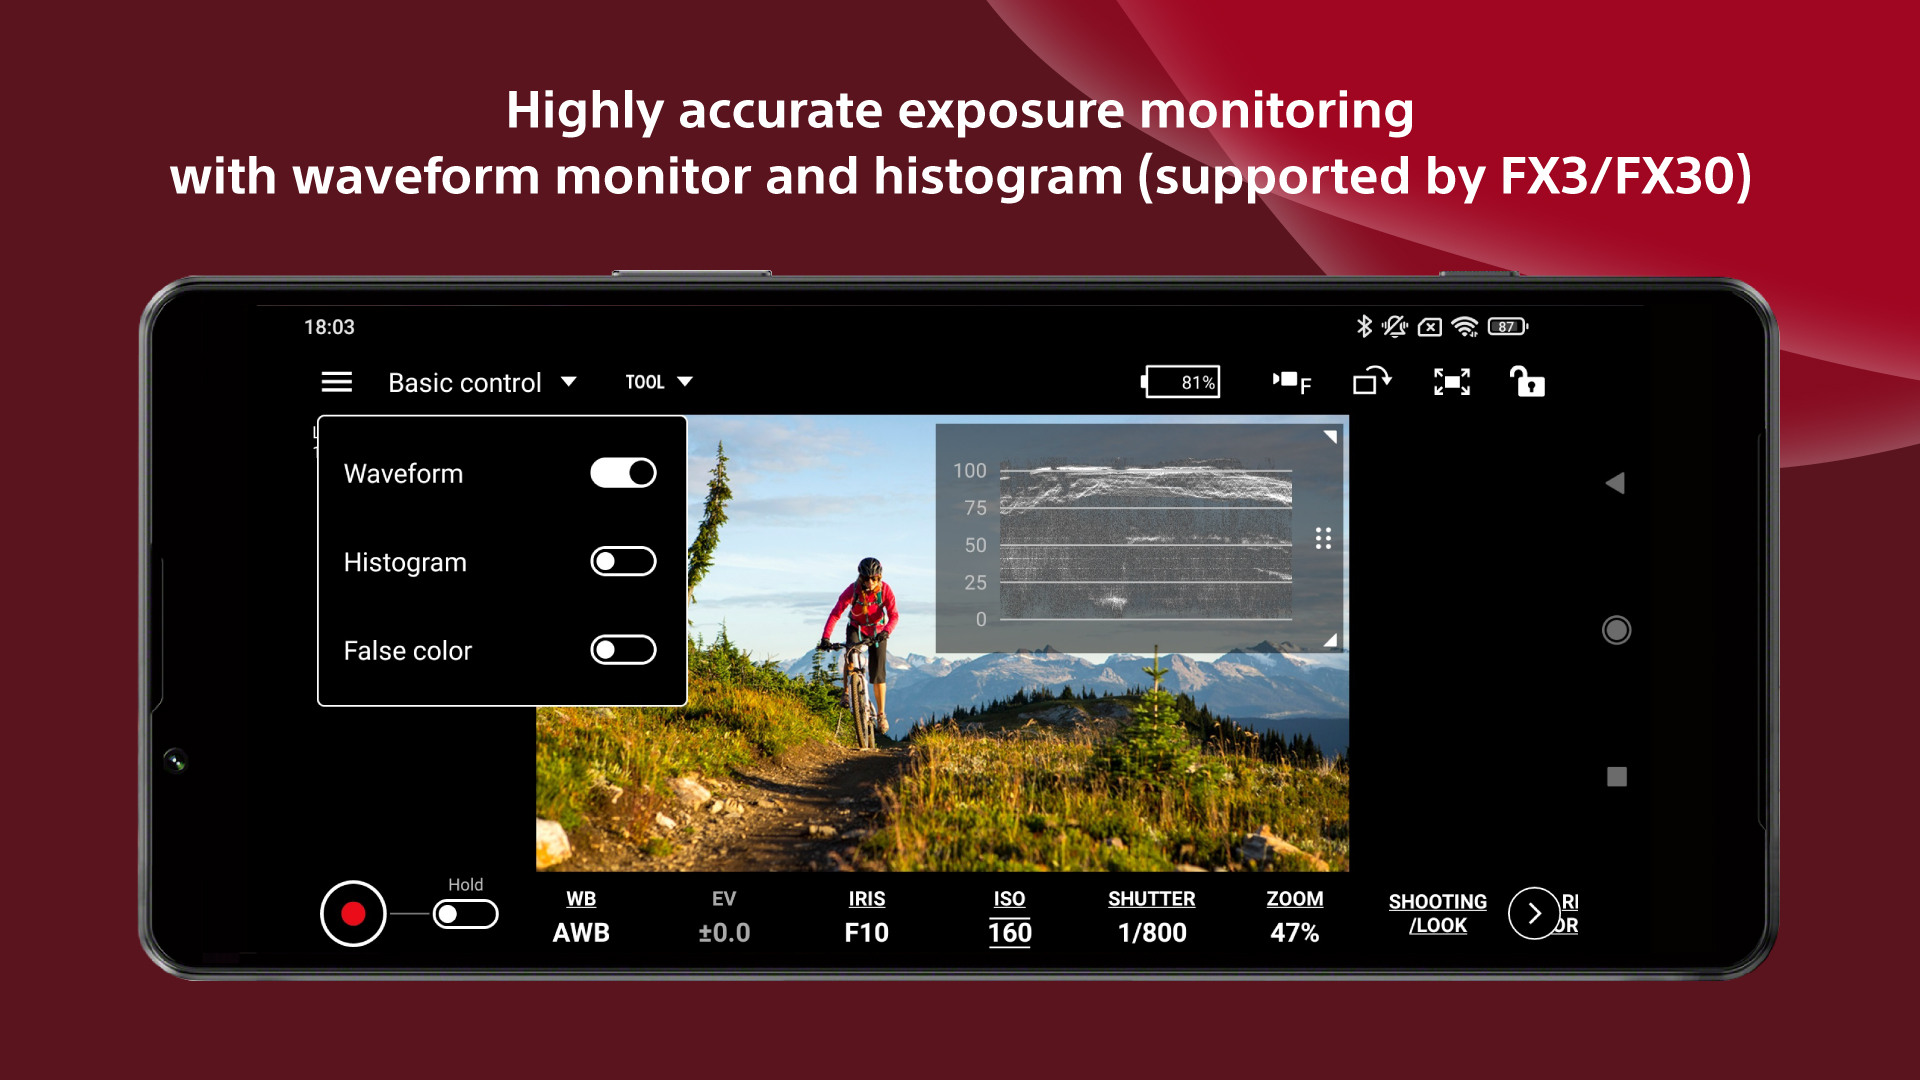The width and height of the screenshot is (1920, 1080).
Task: Click the unlock padlock icon
Action: (x=1527, y=382)
